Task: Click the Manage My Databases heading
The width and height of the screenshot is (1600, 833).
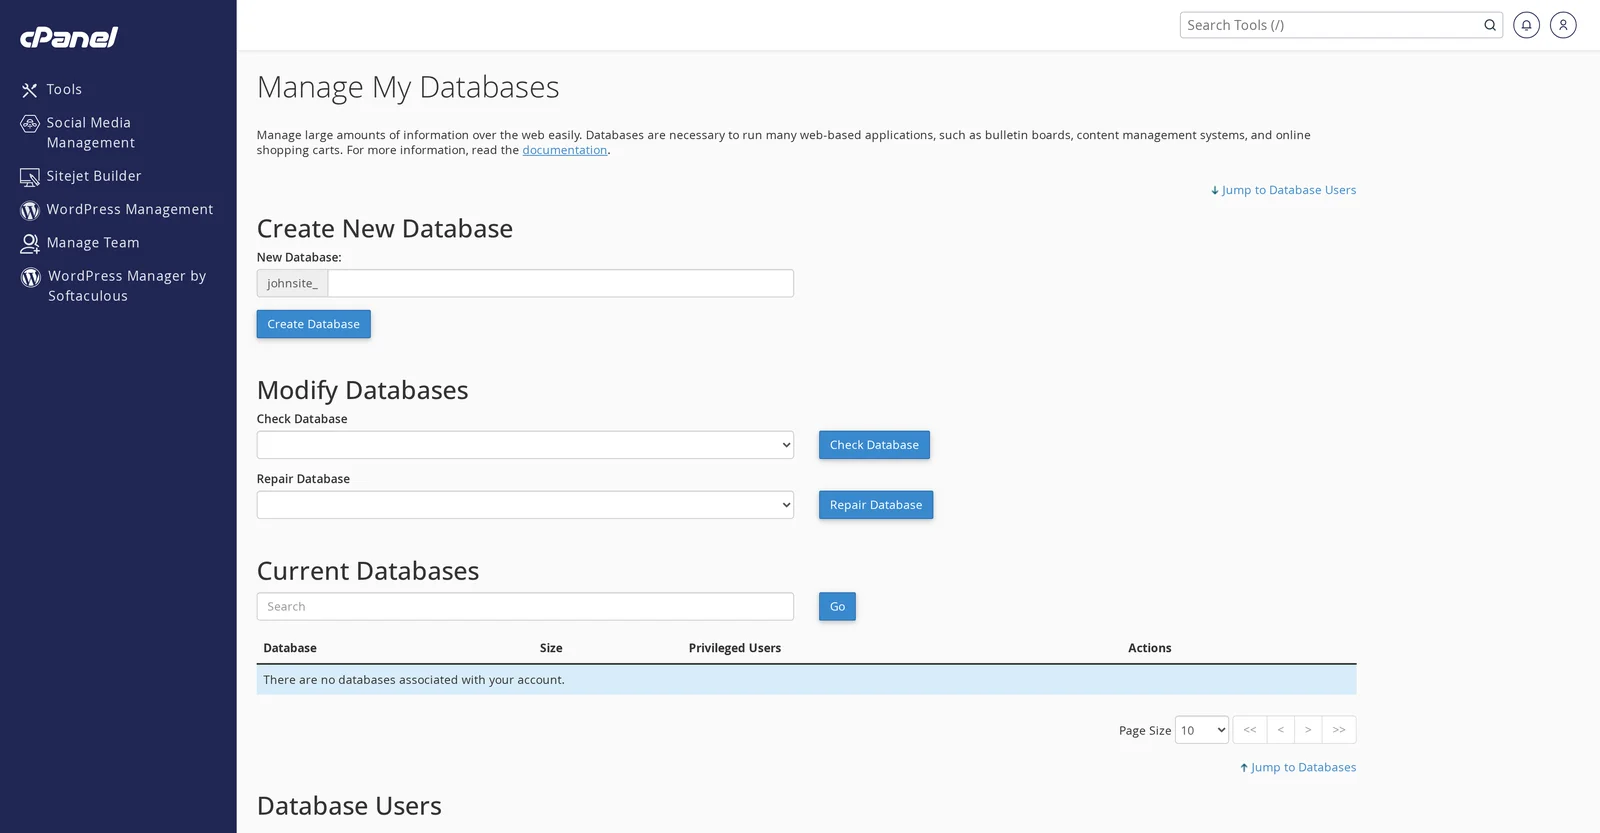Action: pyautogui.click(x=408, y=87)
